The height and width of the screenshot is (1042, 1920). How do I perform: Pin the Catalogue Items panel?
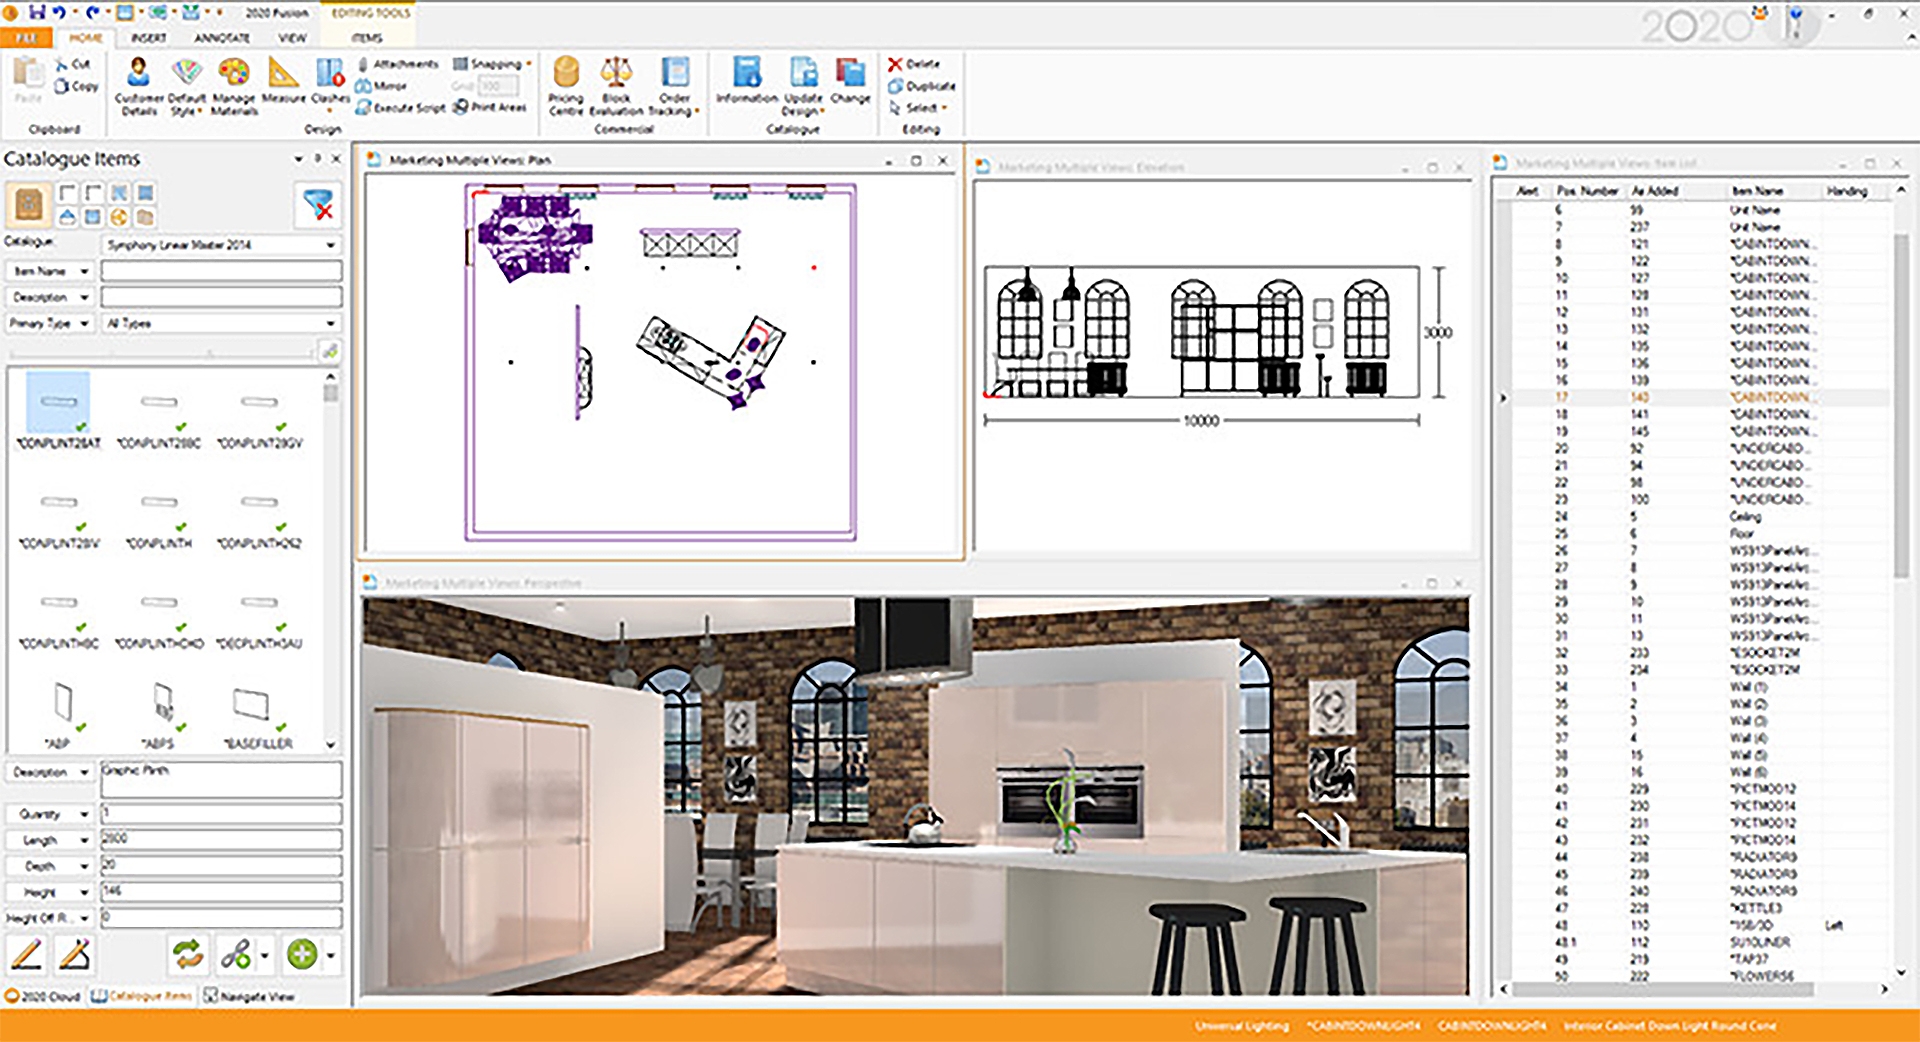[x=318, y=159]
